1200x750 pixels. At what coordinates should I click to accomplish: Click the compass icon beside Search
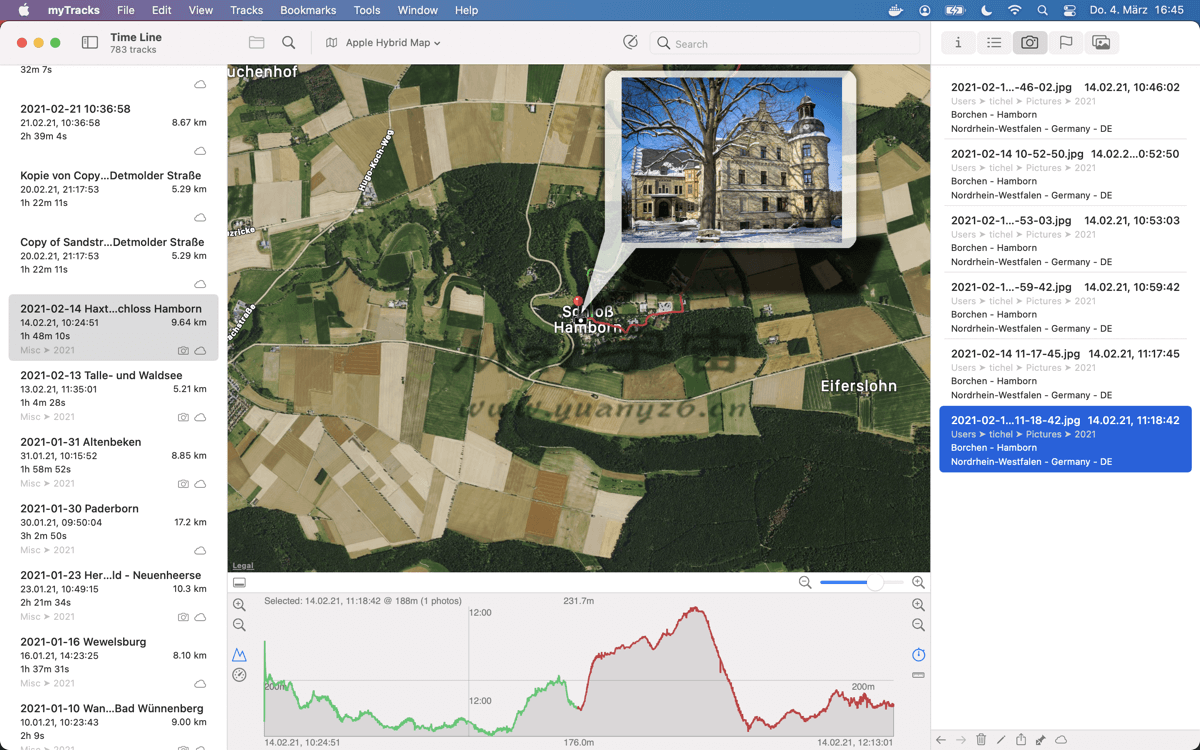[630, 43]
